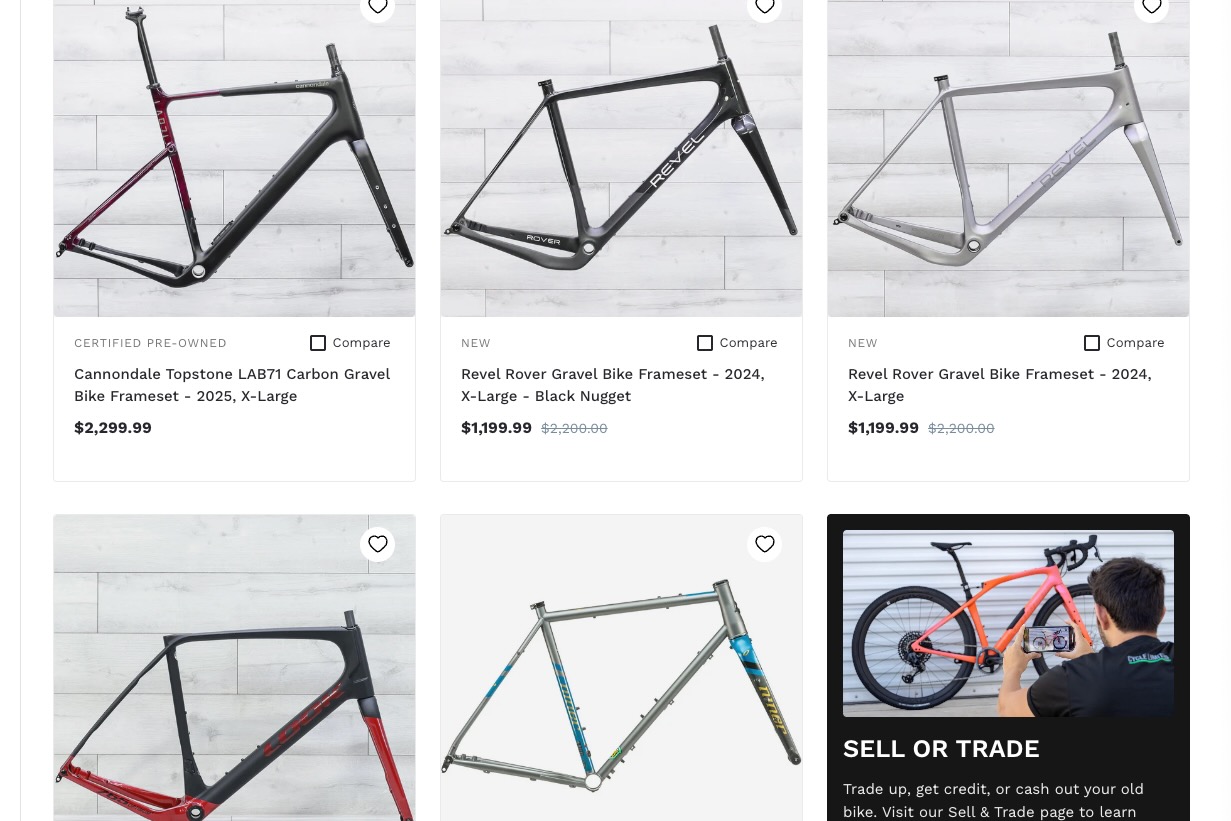View the black Revel Rover frameset image
Image resolution: width=1231 pixels, height=821 pixels.
[x=621, y=158]
